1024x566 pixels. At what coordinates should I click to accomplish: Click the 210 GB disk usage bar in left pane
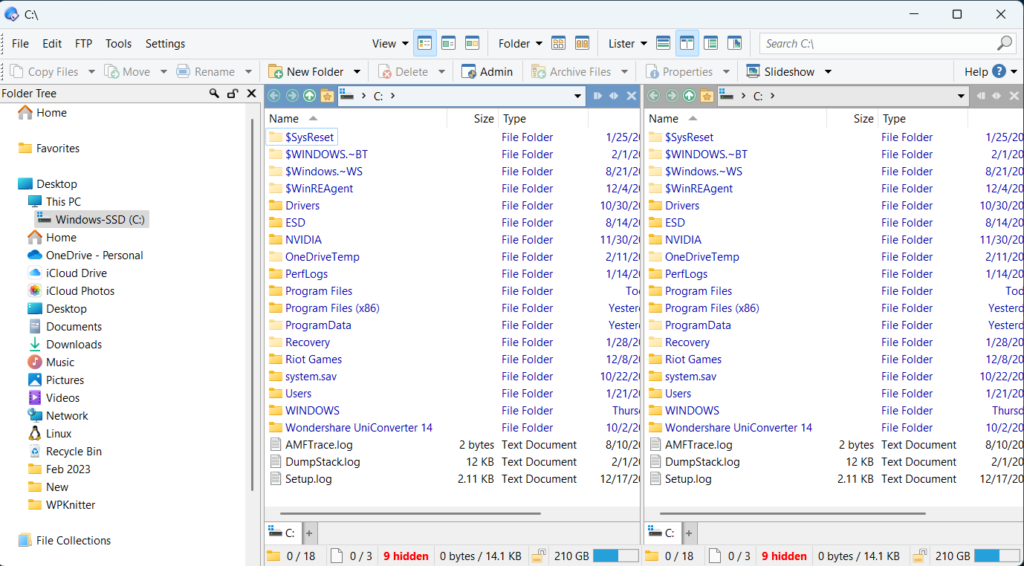coord(616,556)
